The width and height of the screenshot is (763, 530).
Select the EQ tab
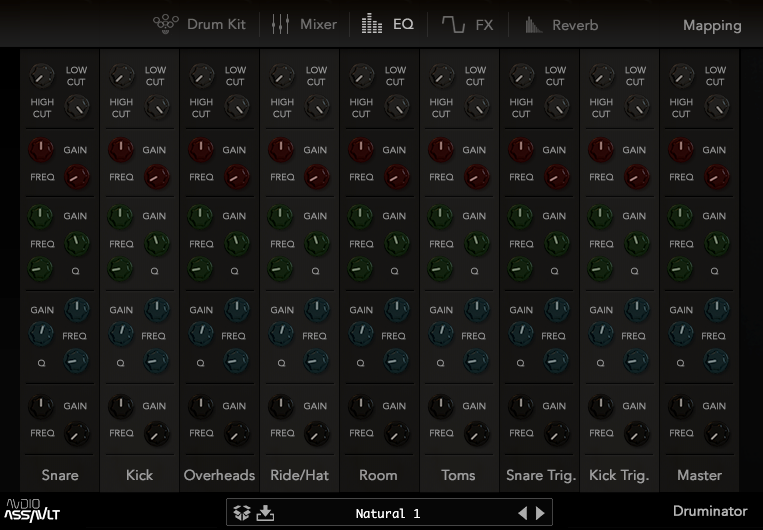tap(387, 24)
